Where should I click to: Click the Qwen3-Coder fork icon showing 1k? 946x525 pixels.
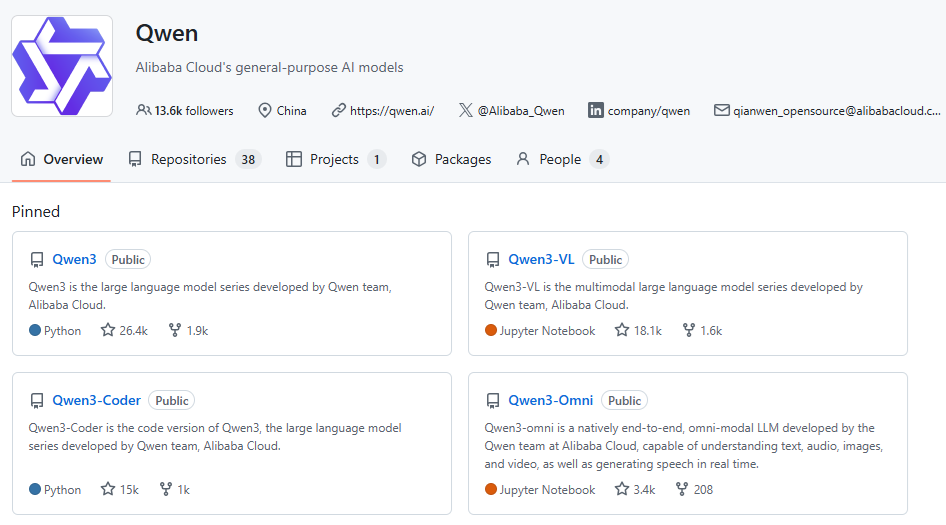coord(165,489)
